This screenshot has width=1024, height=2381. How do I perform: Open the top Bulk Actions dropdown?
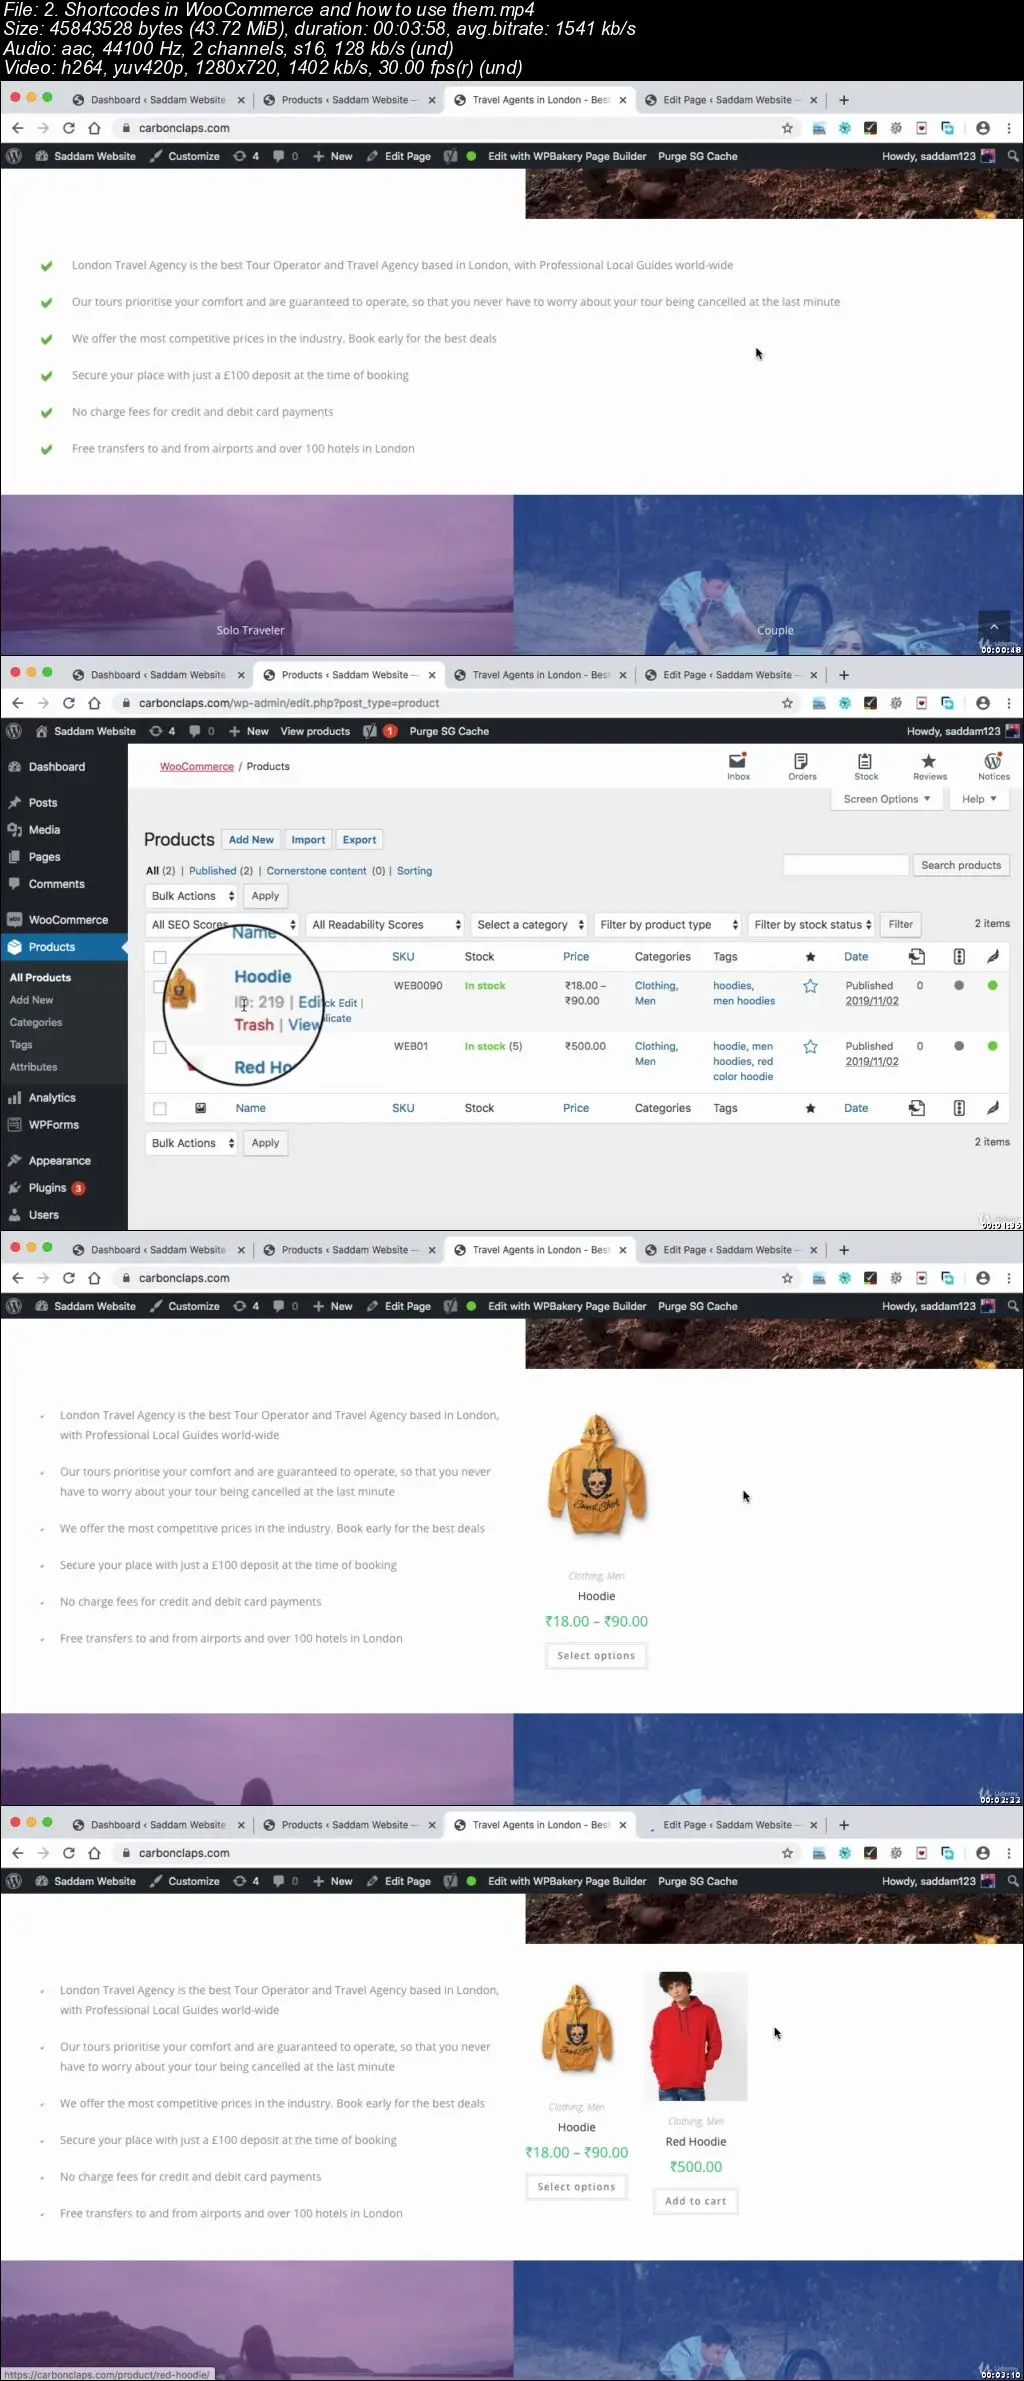pos(191,896)
